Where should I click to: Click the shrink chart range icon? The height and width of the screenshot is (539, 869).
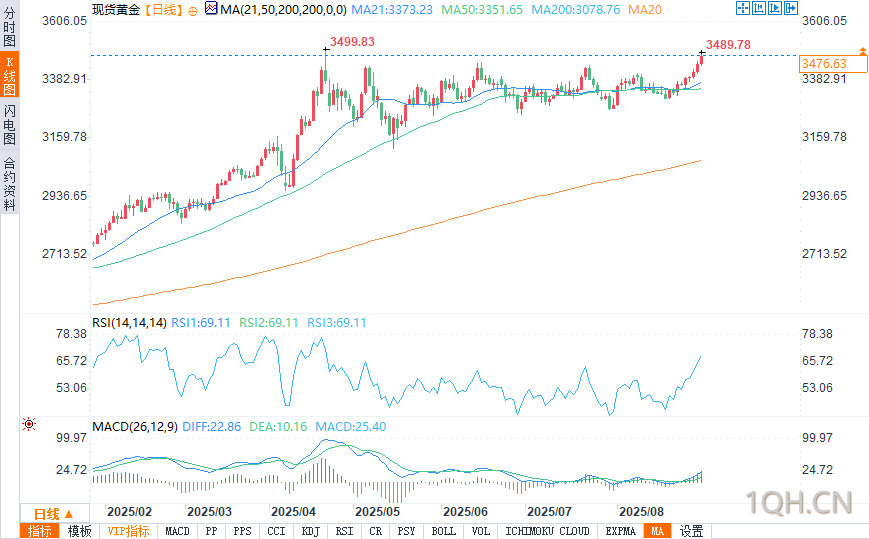pyautogui.click(x=759, y=8)
